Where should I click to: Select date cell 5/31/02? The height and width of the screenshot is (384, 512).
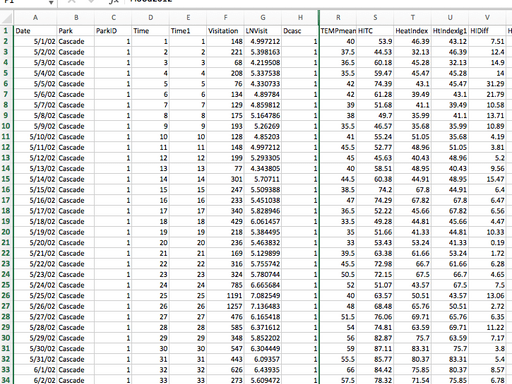(35, 359)
